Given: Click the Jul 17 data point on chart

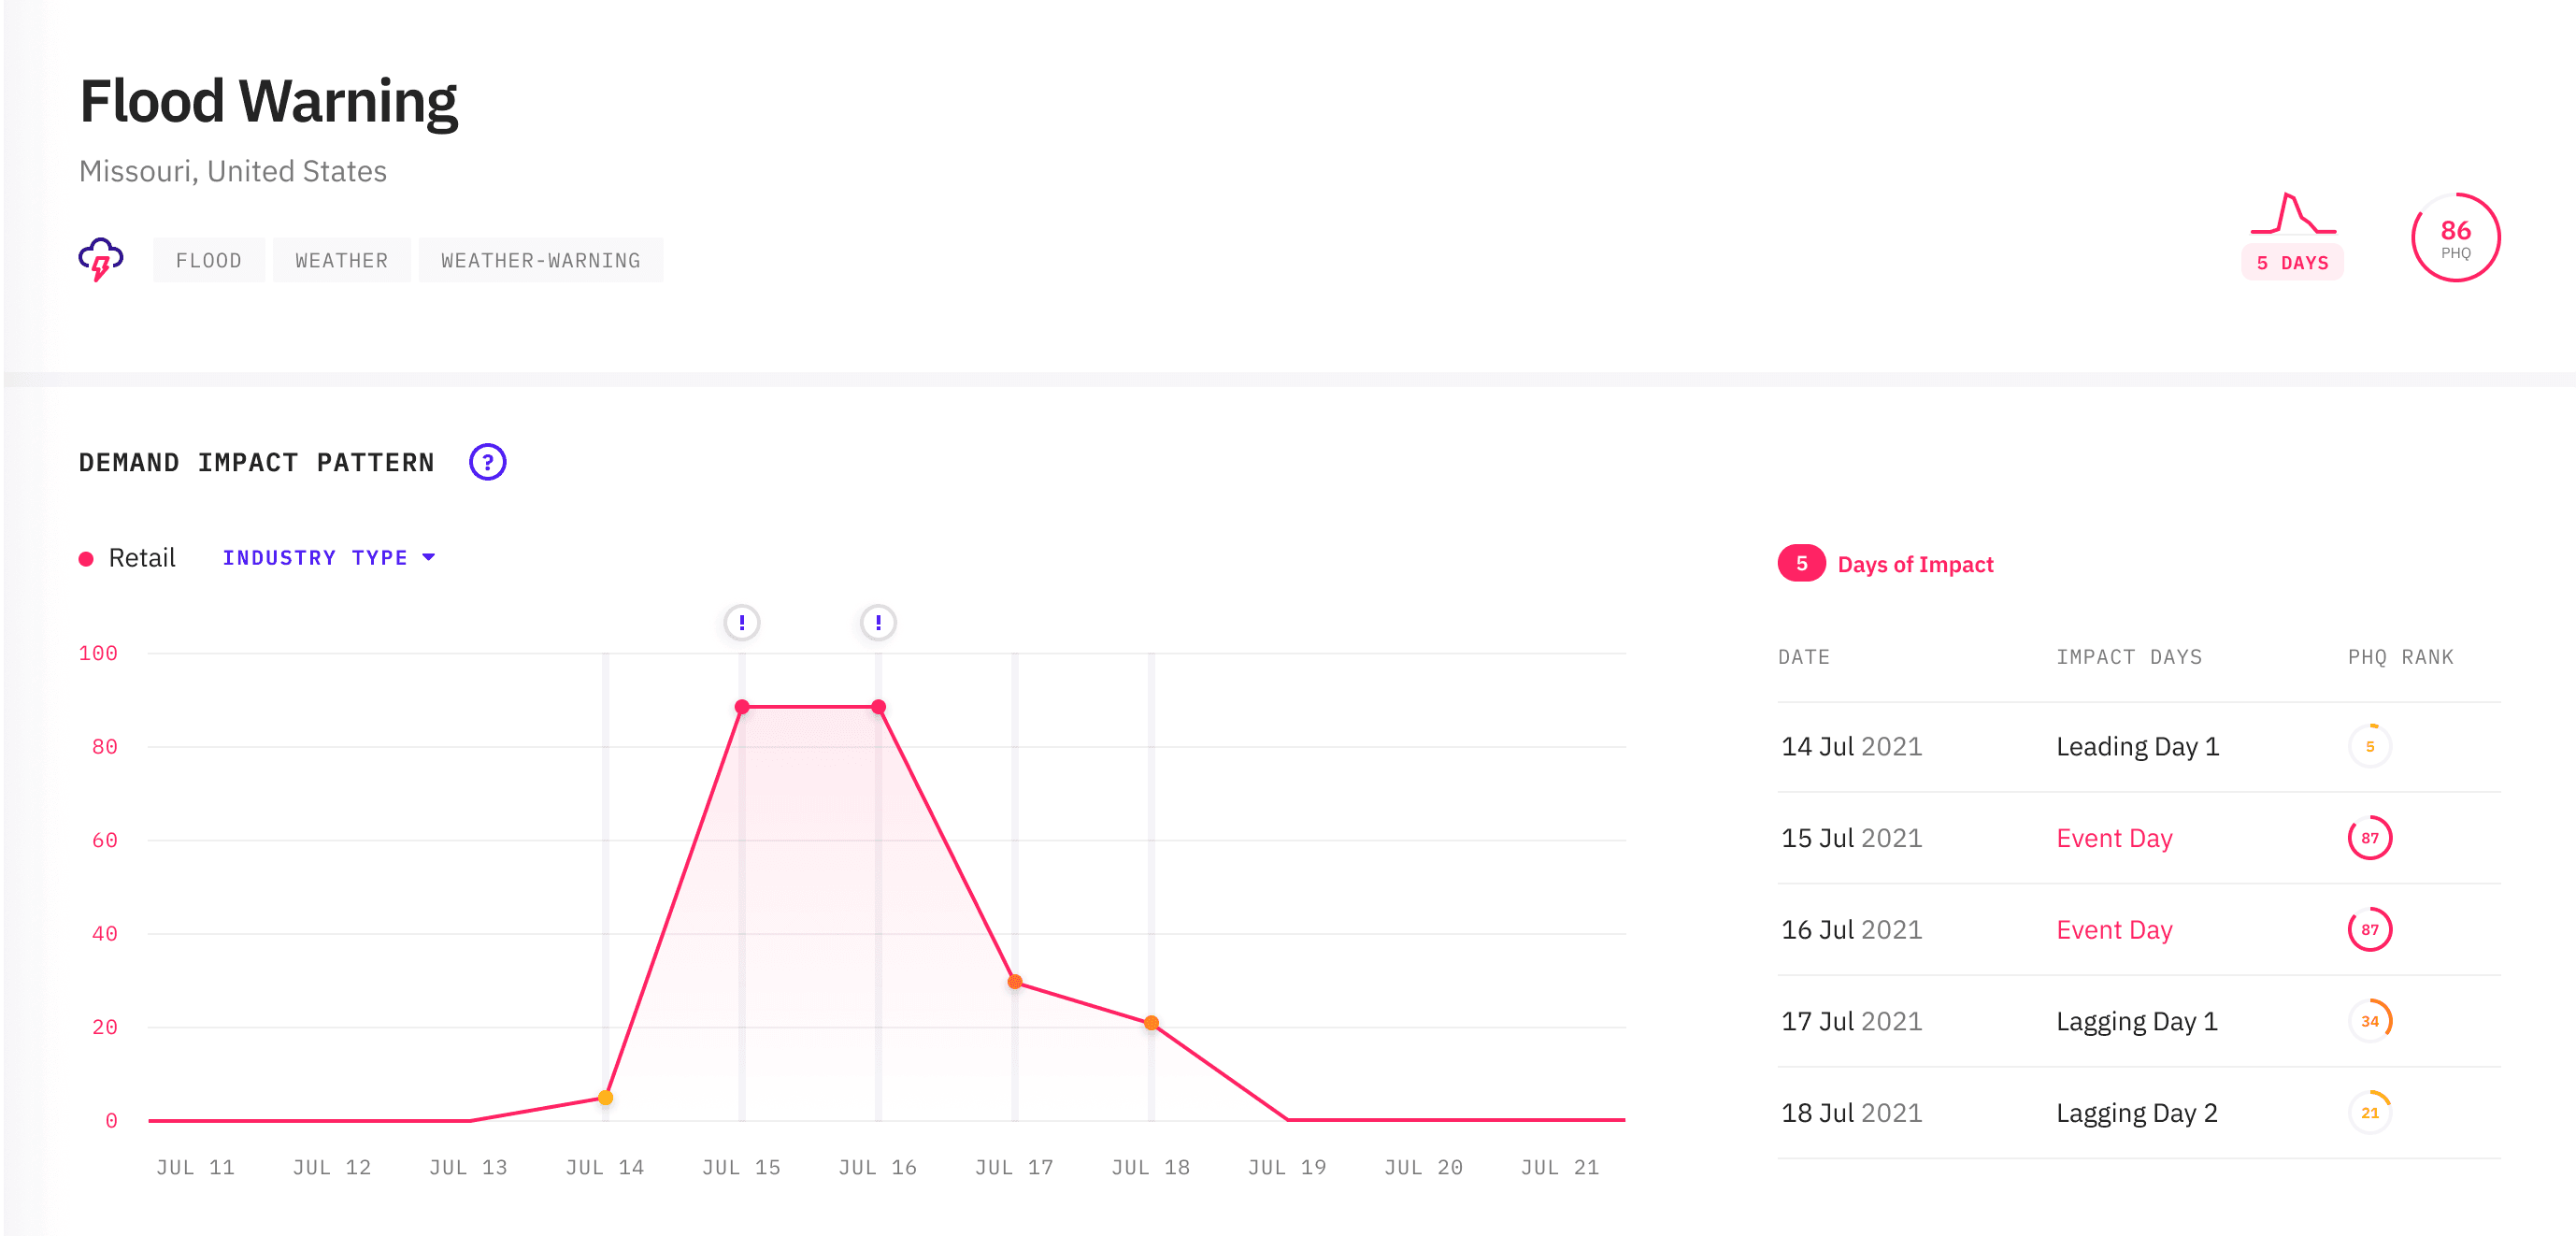Looking at the screenshot, I should (1014, 982).
